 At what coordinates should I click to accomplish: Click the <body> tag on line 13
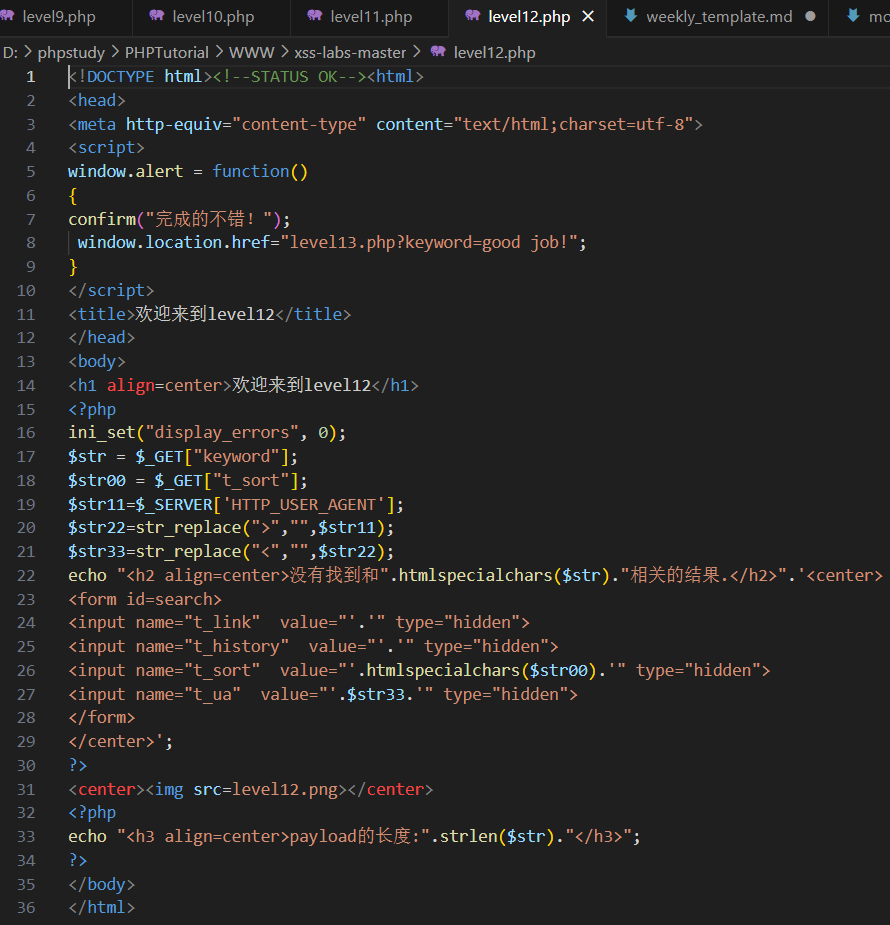pos(97,361)
